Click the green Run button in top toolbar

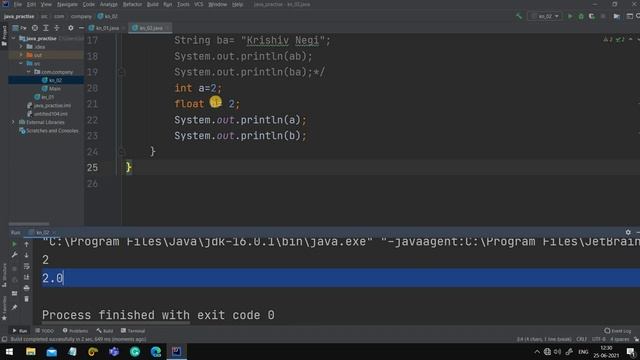click(x=570, y=16)
